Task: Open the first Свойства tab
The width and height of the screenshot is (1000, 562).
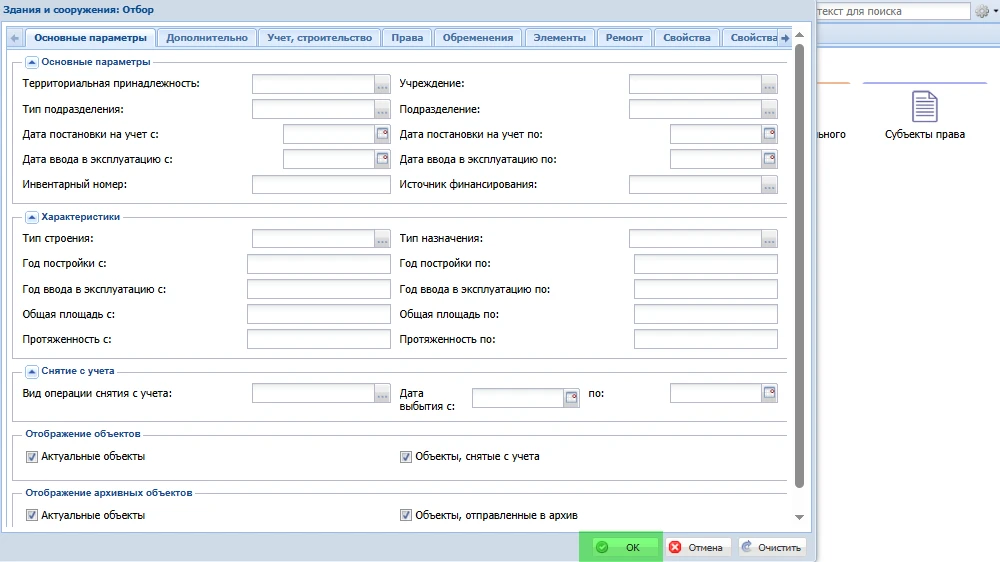Action: point(687,38)
